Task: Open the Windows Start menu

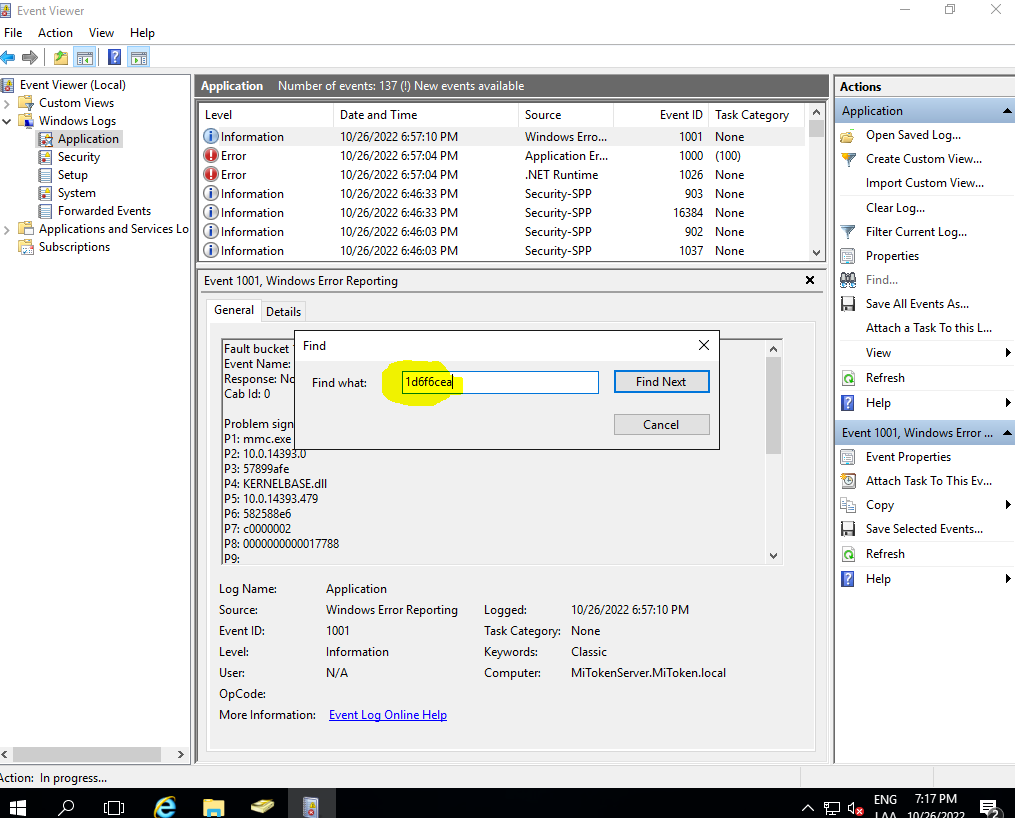Action: (x=17, y=807)
